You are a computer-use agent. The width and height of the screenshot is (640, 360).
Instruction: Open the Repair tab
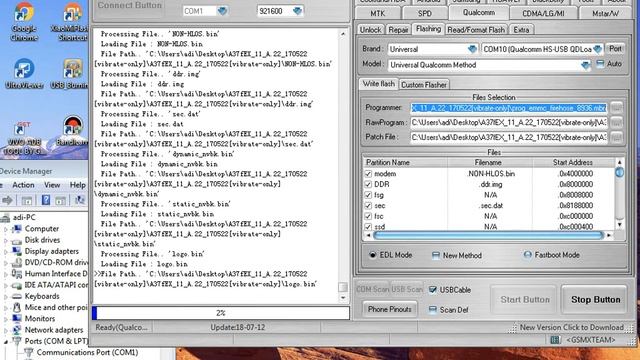click(398, 30)
